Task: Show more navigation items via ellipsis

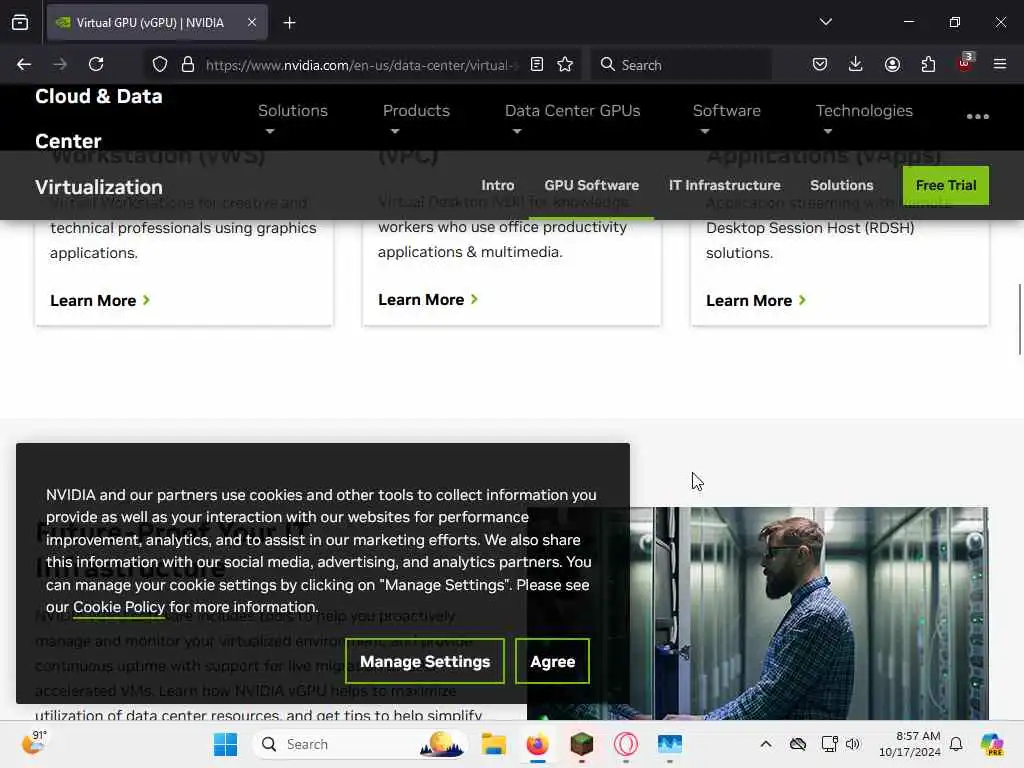Action: 978,116
